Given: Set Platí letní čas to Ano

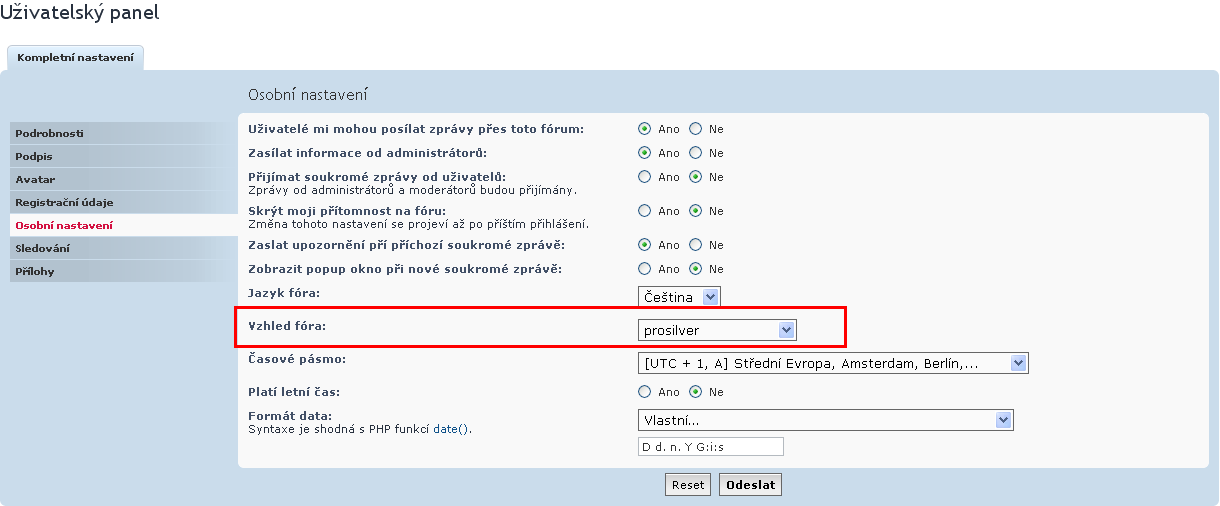Looking at the screenshot, I should click(645, 392).
